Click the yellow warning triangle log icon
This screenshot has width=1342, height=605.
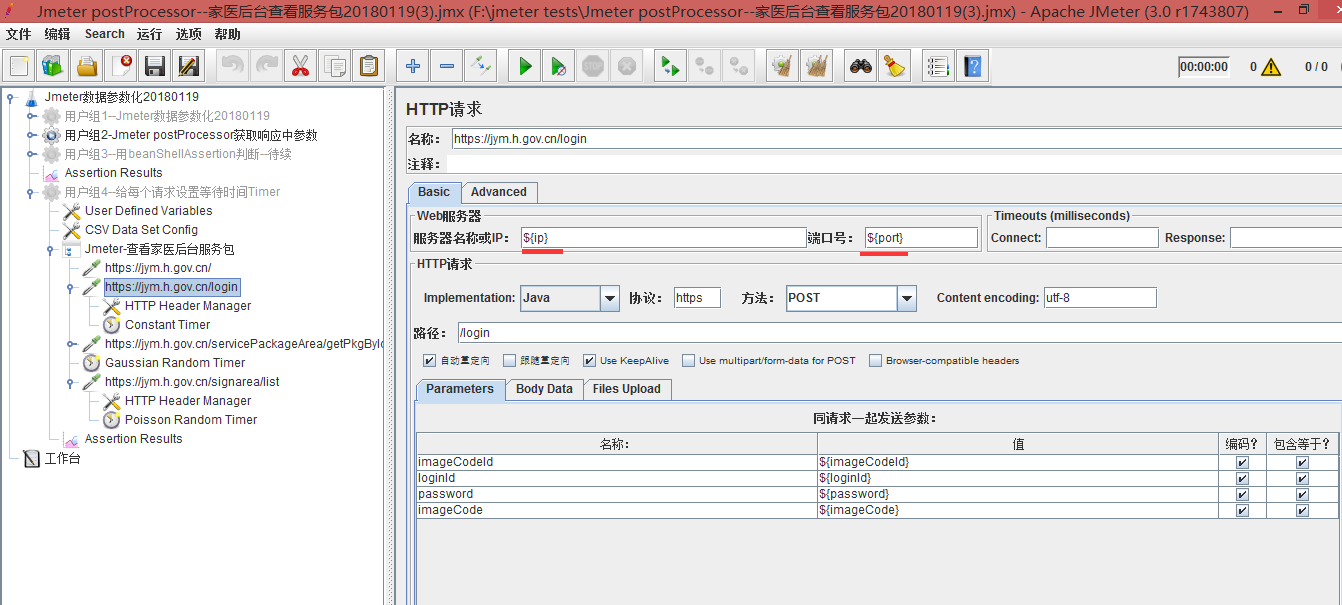[1270, 67]
